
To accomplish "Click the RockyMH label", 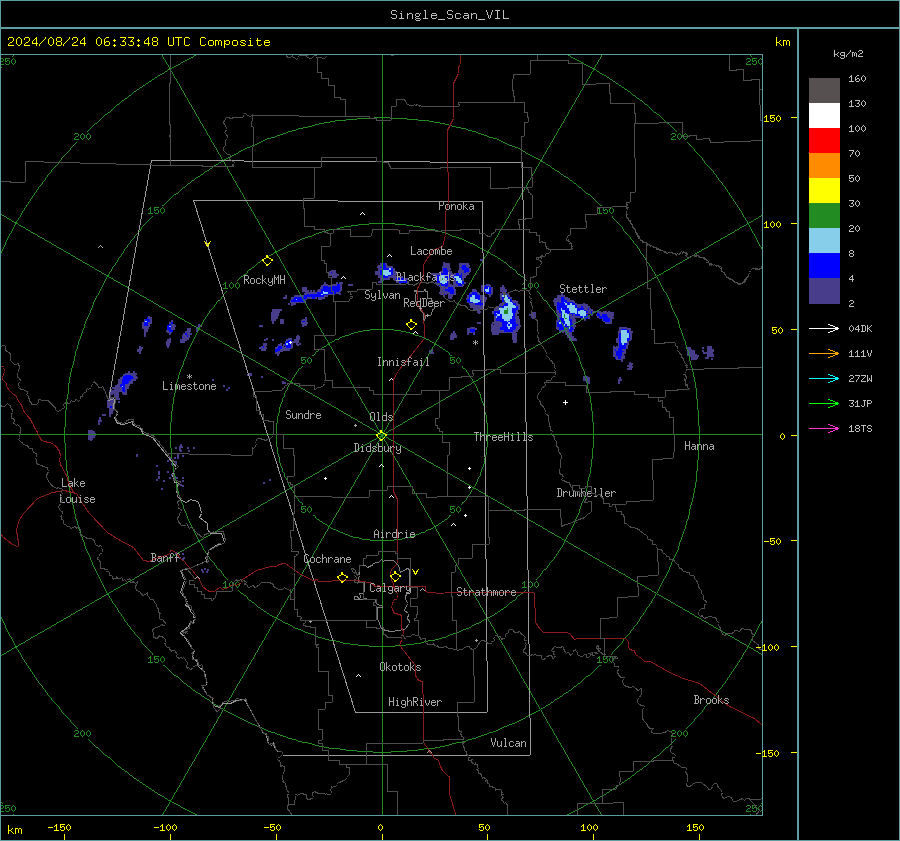I will coord(264,280).
